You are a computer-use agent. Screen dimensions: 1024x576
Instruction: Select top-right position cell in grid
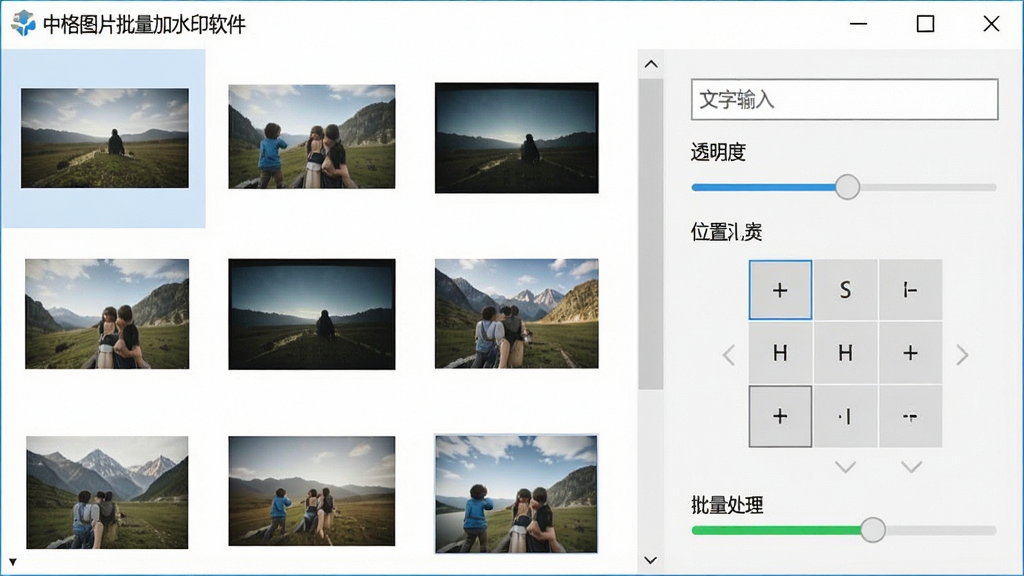[x=910, y=290]
